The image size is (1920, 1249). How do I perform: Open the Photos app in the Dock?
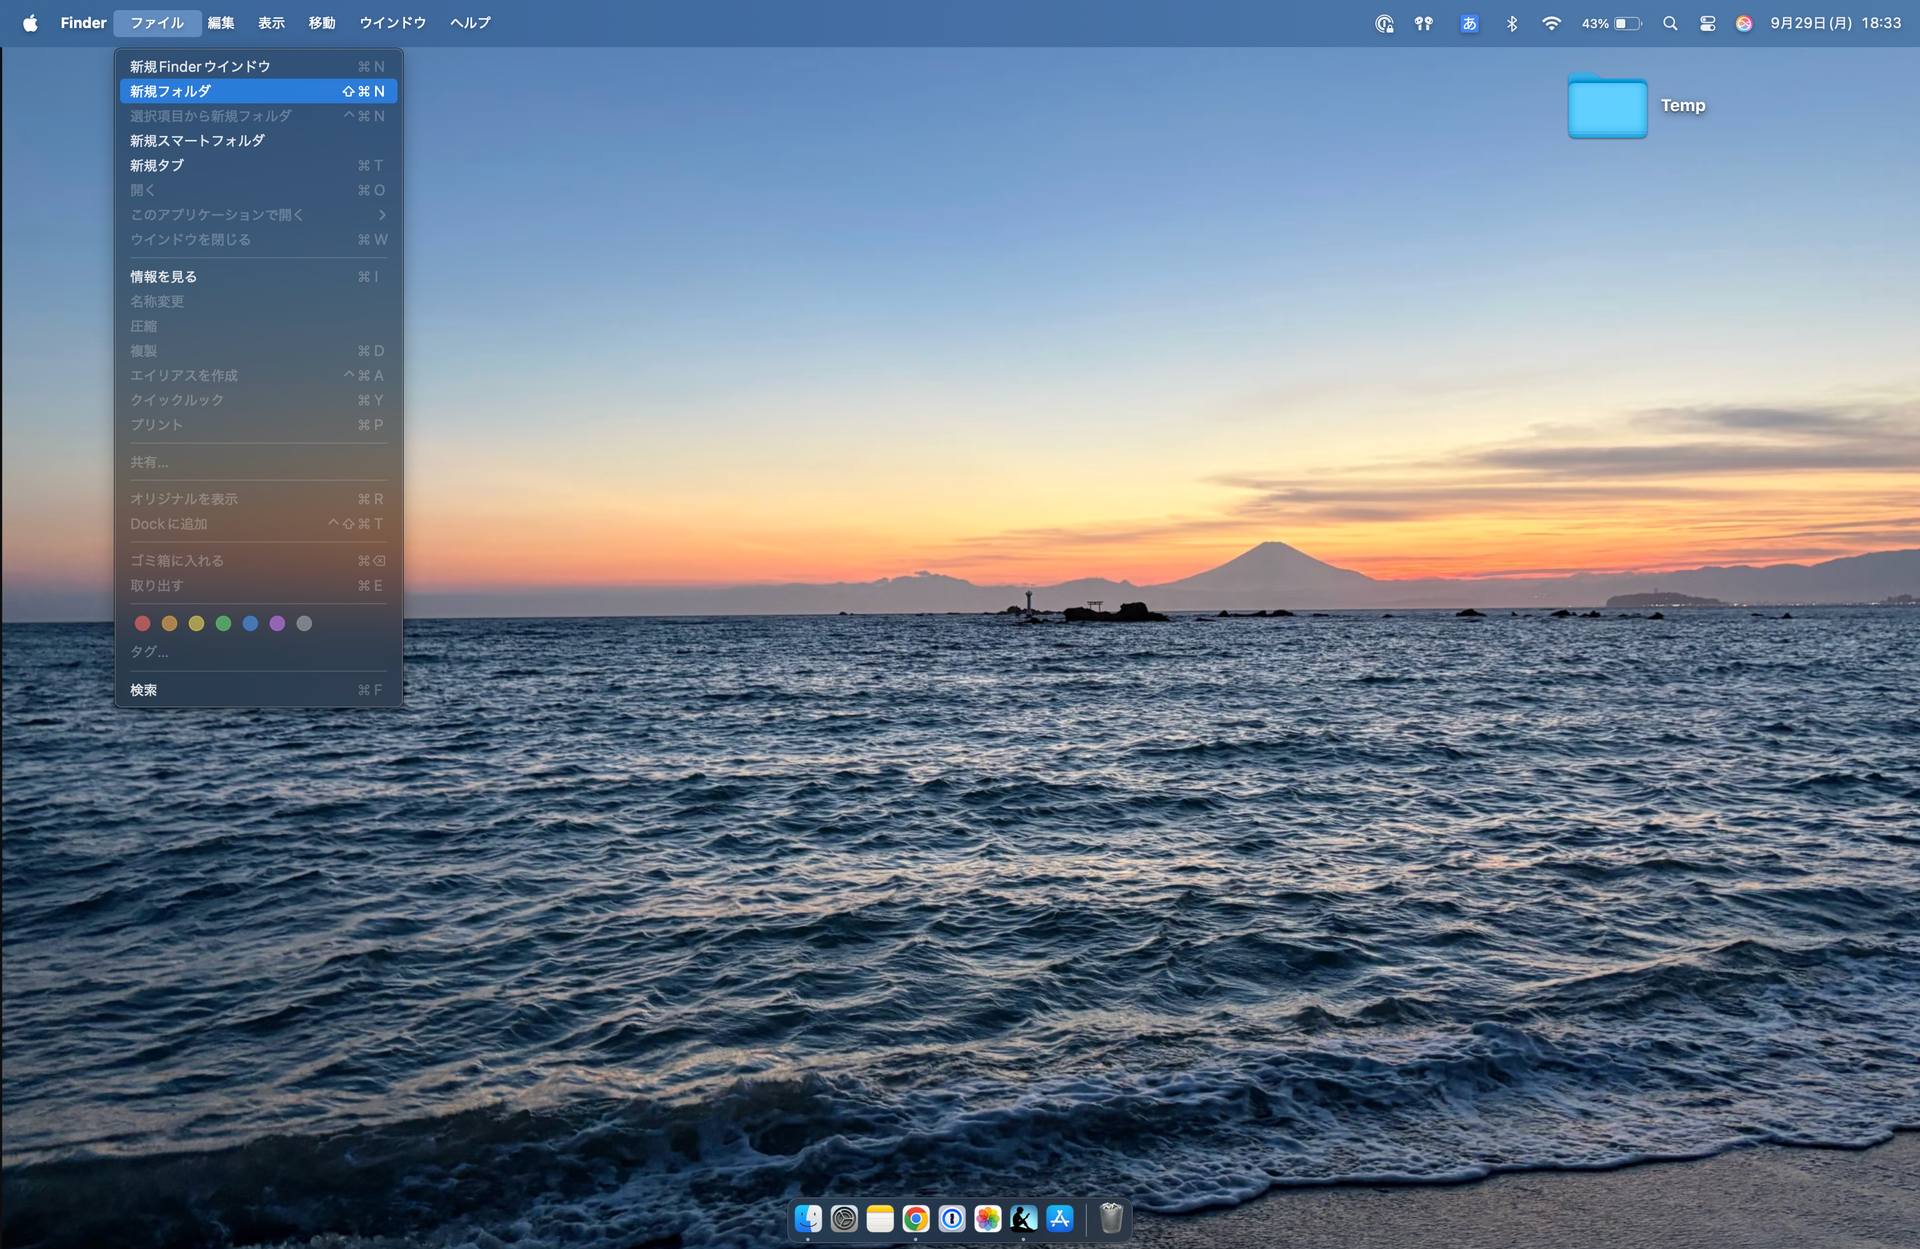(x=988, y=1218)
